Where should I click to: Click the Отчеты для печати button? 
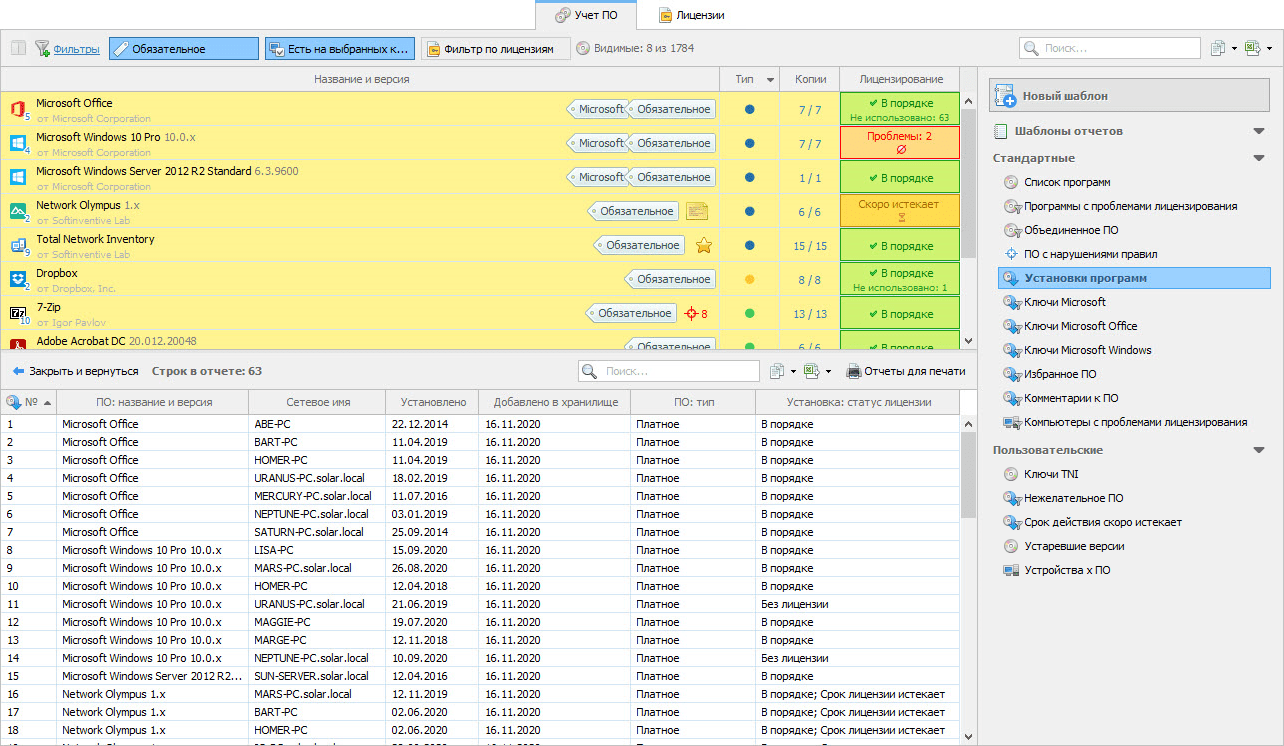906,371
